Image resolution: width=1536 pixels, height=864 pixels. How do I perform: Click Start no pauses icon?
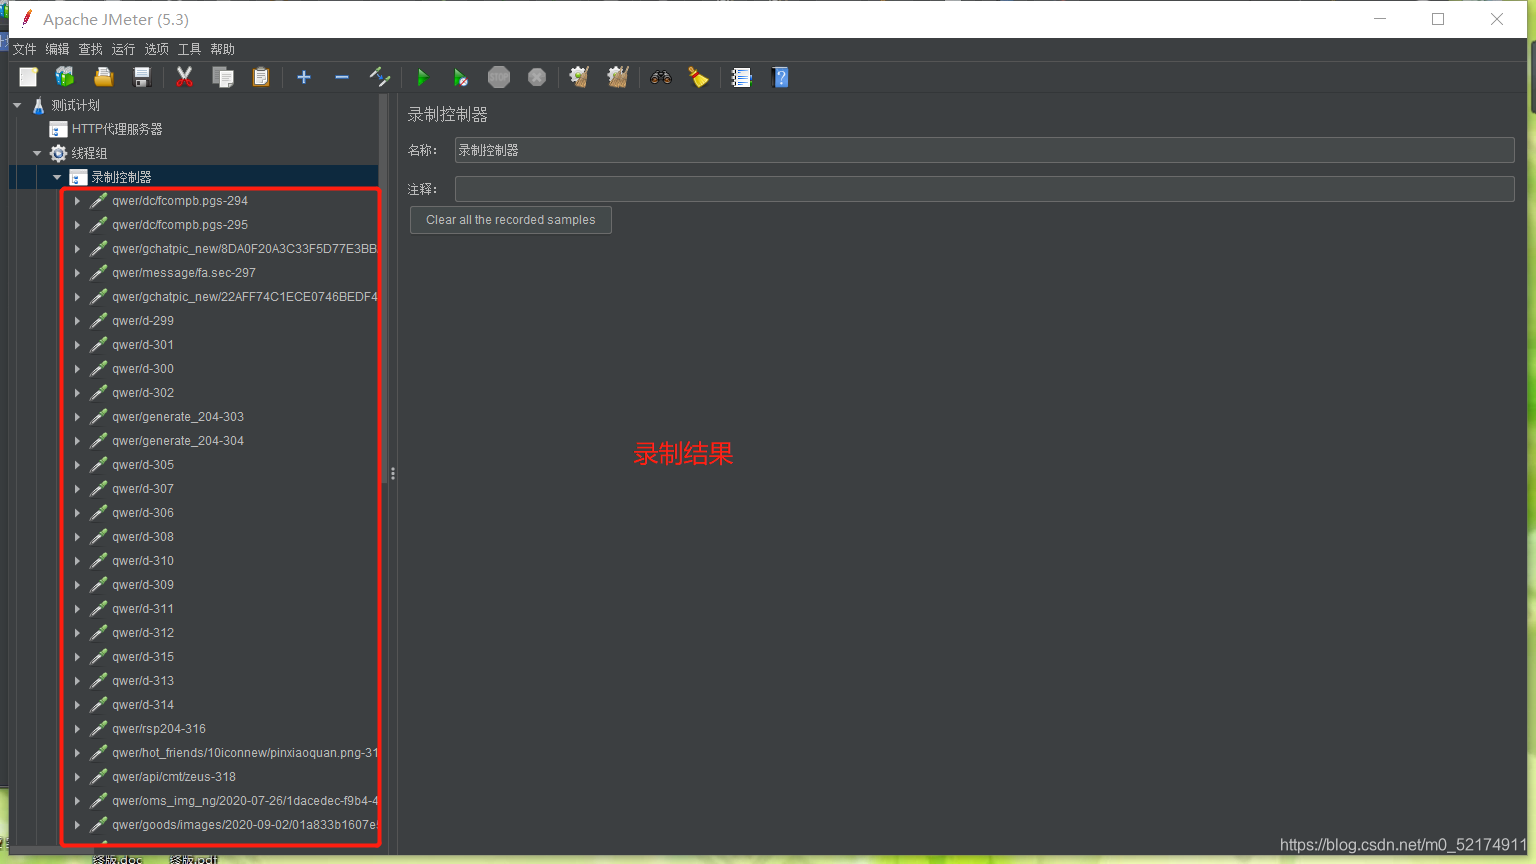click(x=460, y=77)
